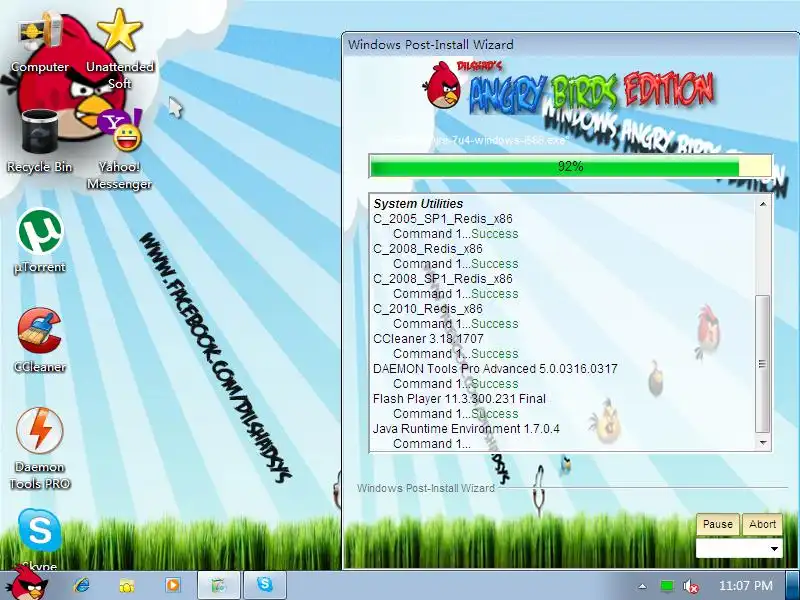Select the CCleaner 3.18.1707 entry

428,339
